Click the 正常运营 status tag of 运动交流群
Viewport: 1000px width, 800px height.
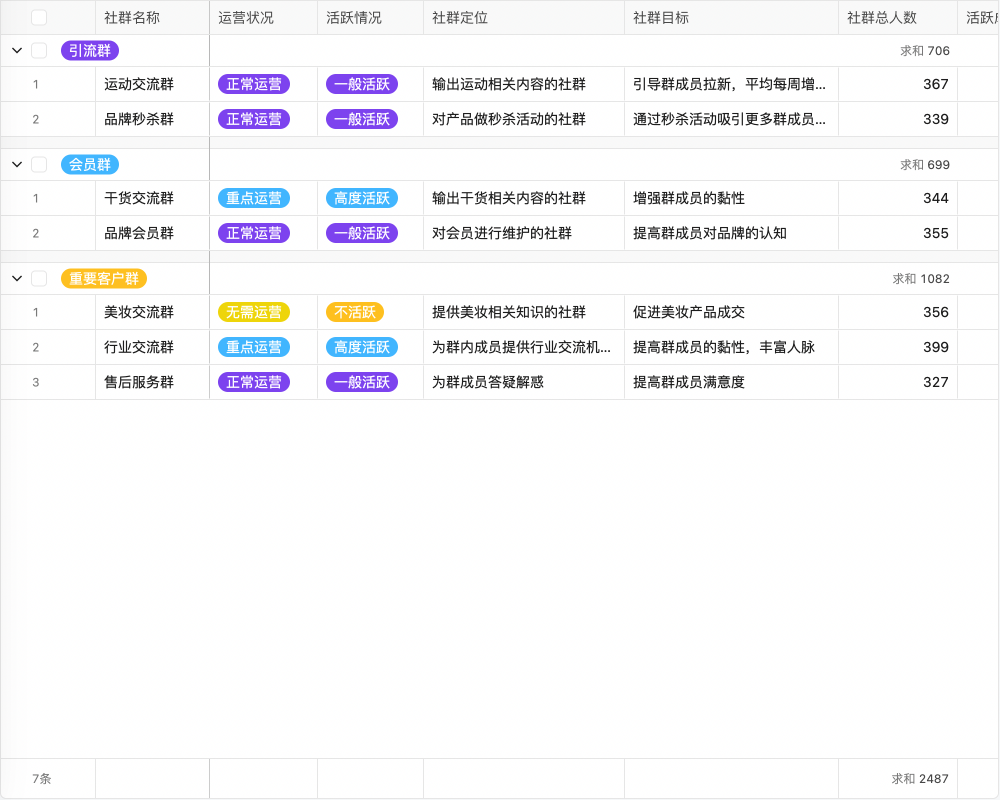tap(254, 84)
